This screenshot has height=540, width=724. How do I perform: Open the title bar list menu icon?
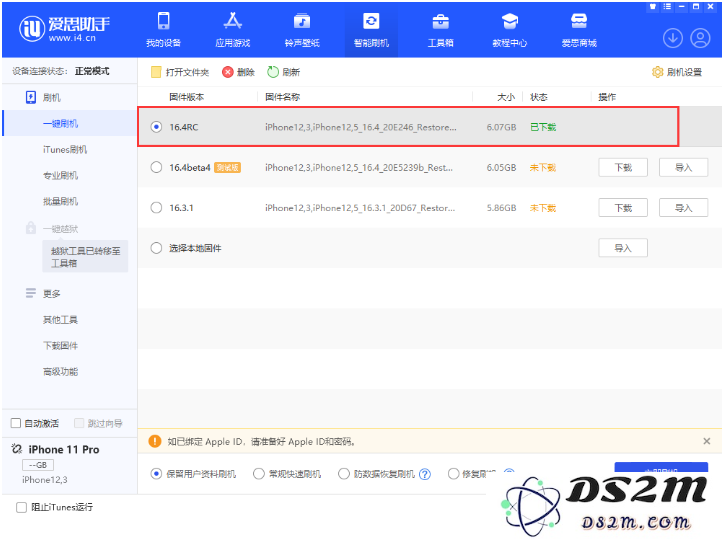tap(667, 6)
